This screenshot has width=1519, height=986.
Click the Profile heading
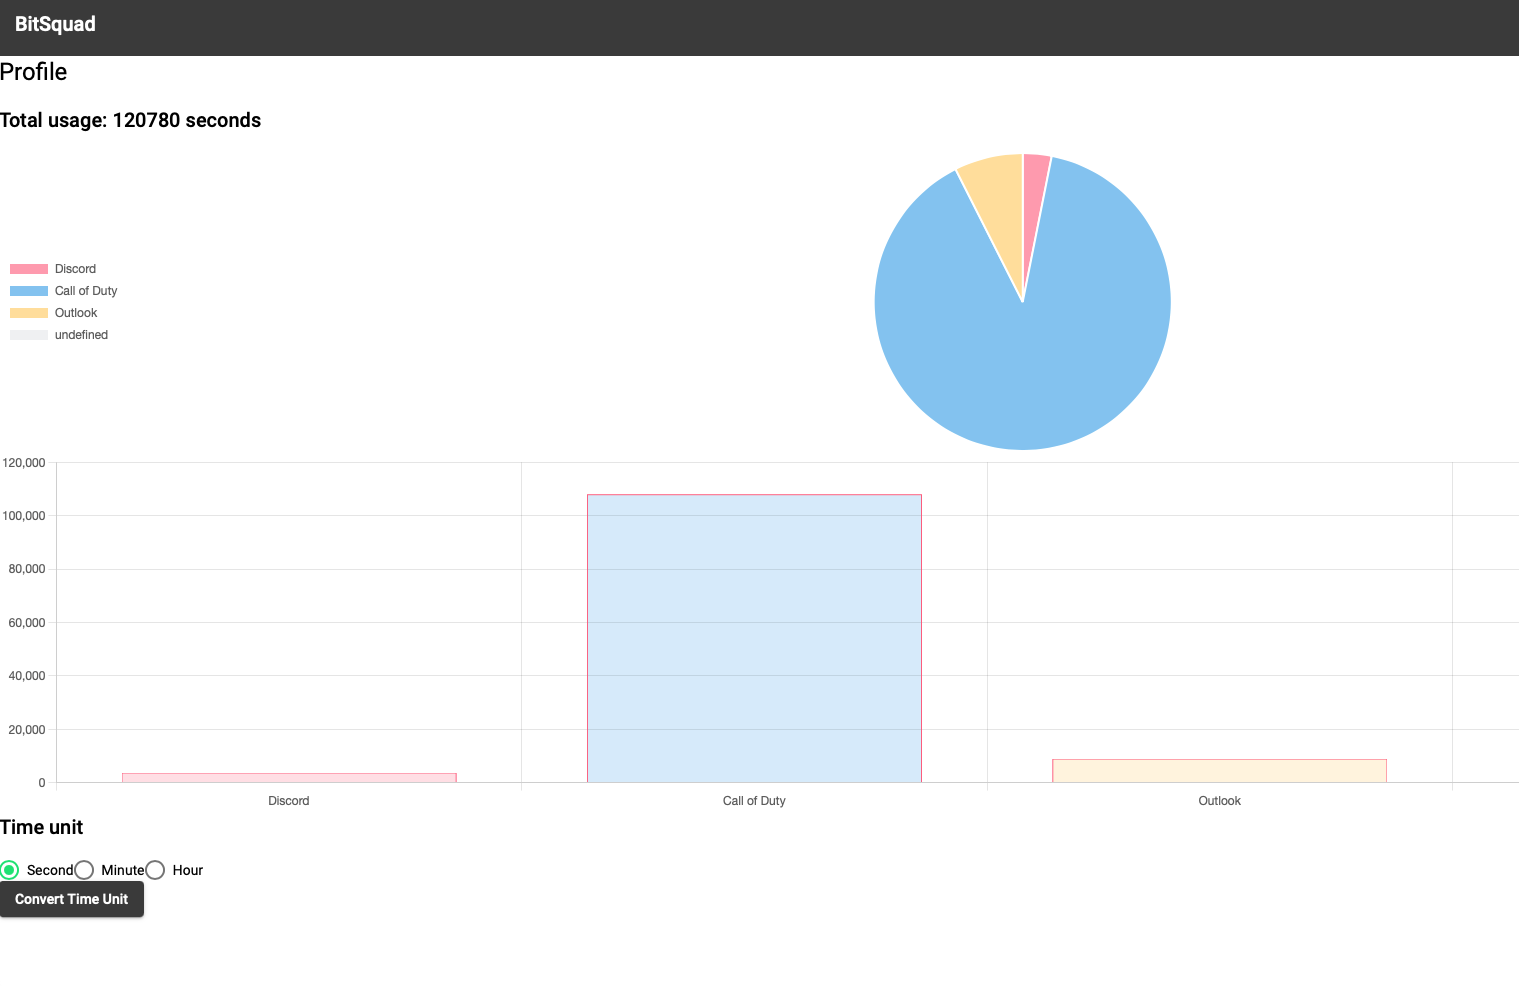click(x=33, y=72)
